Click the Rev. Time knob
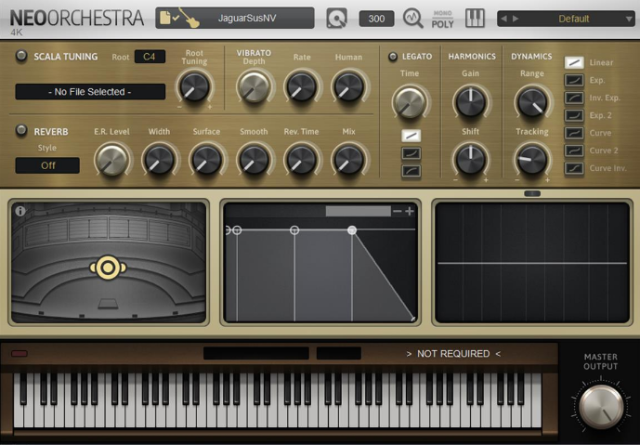Screen dimensions: 640x445 pyautogui.click(x=301, y=160)
